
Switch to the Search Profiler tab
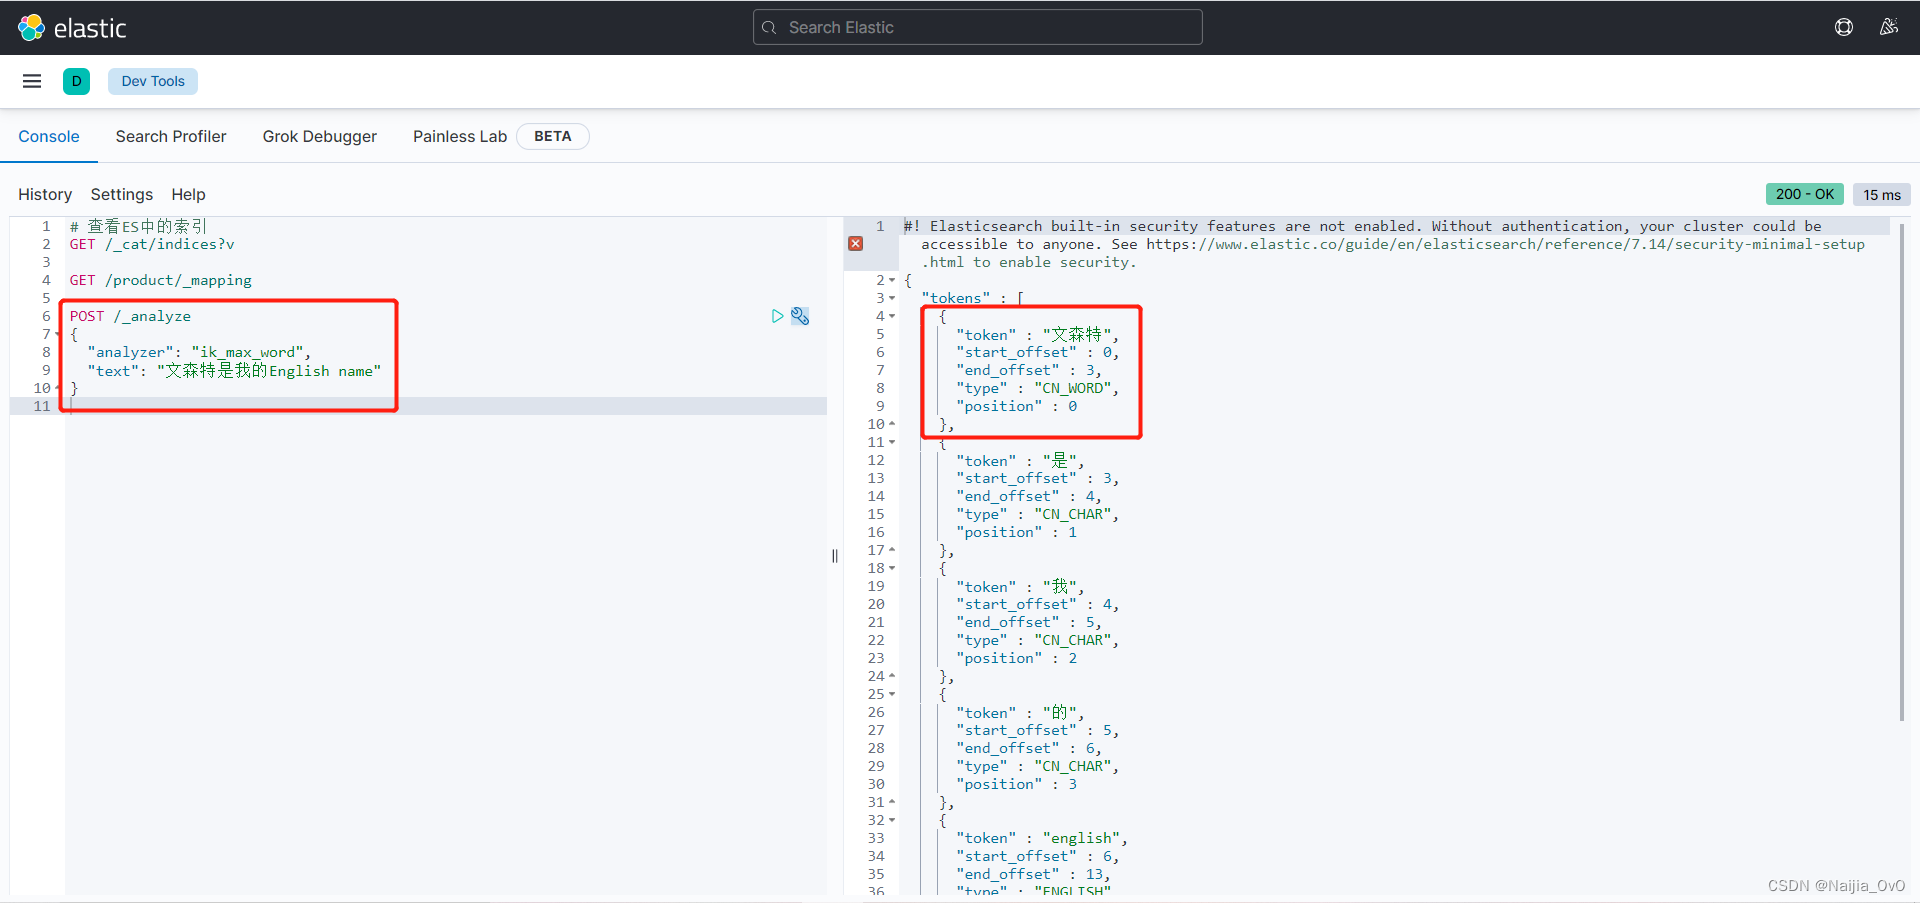[x=171, y=136]
